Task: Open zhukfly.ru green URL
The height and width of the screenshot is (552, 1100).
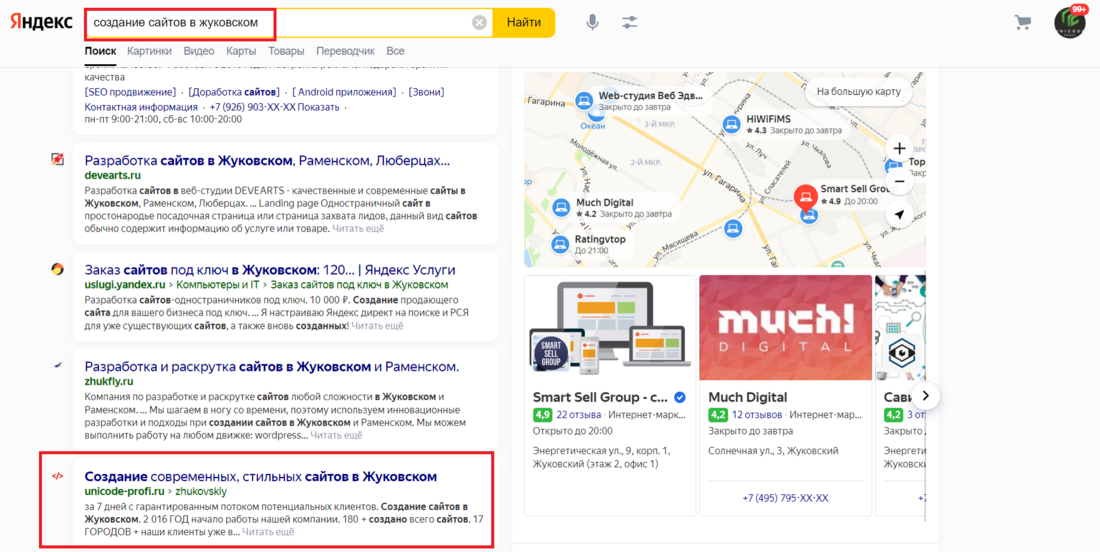Action: coord(109,382)
